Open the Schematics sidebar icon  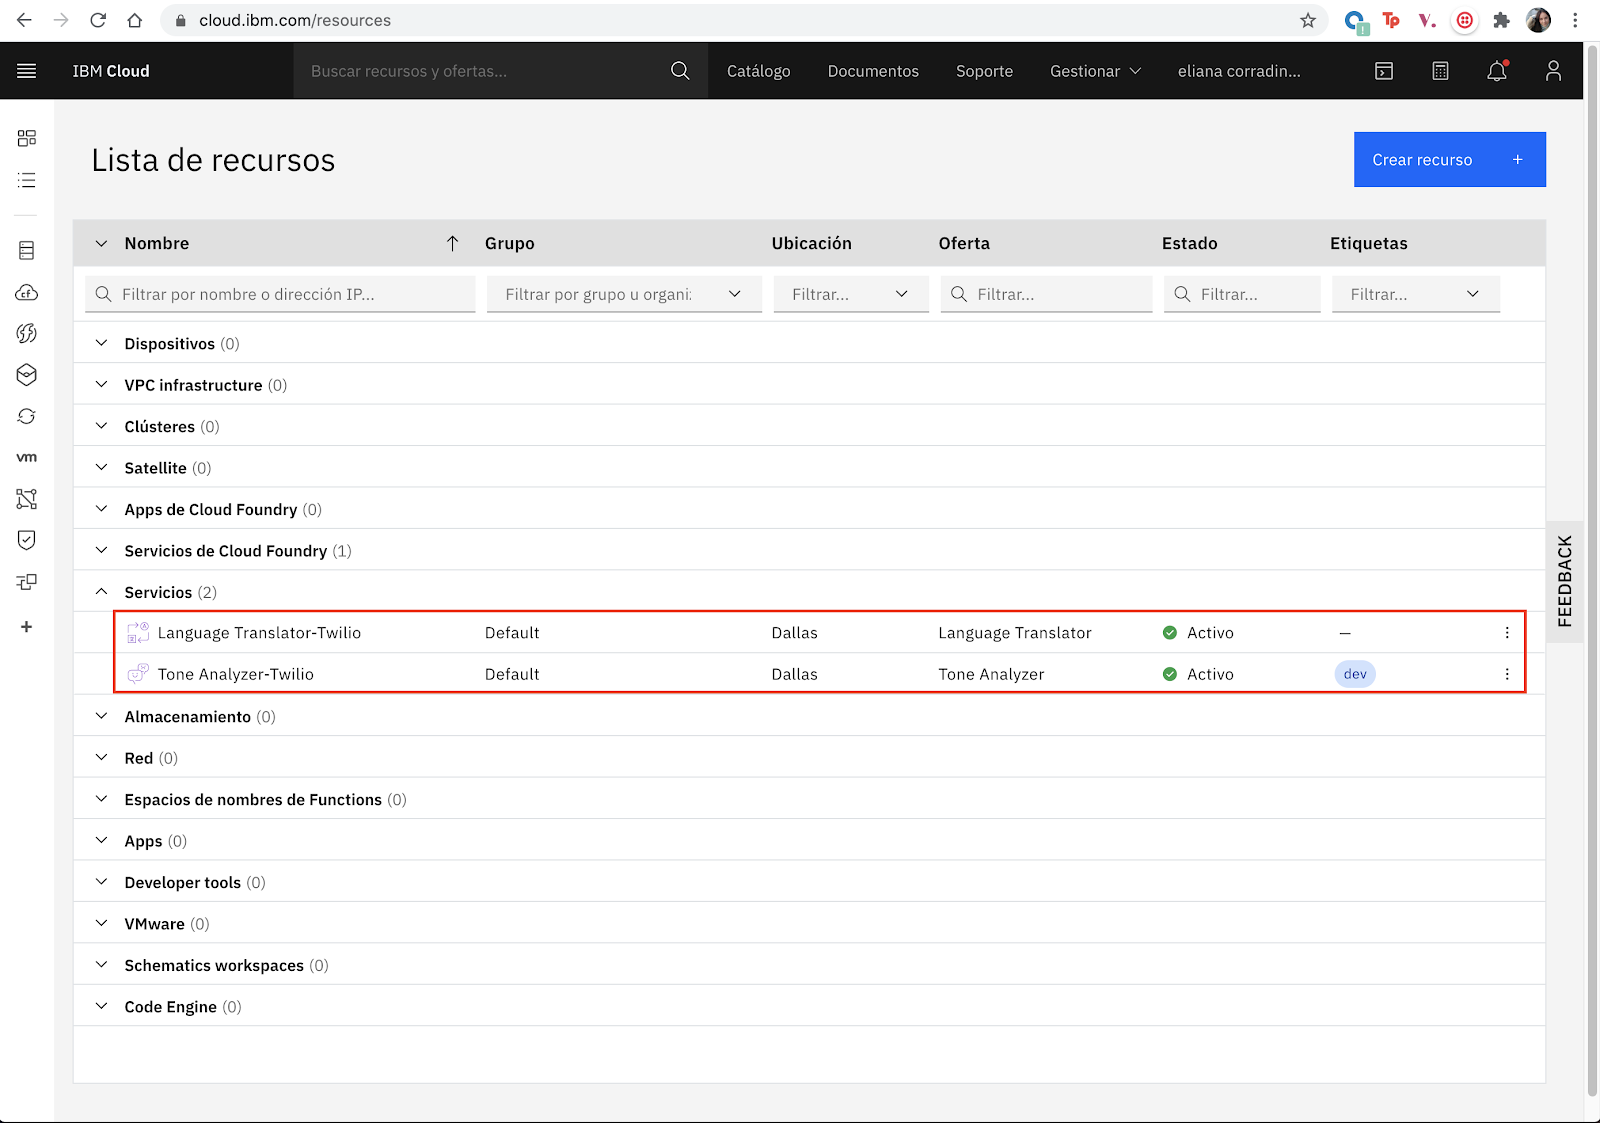coord(27,581)
